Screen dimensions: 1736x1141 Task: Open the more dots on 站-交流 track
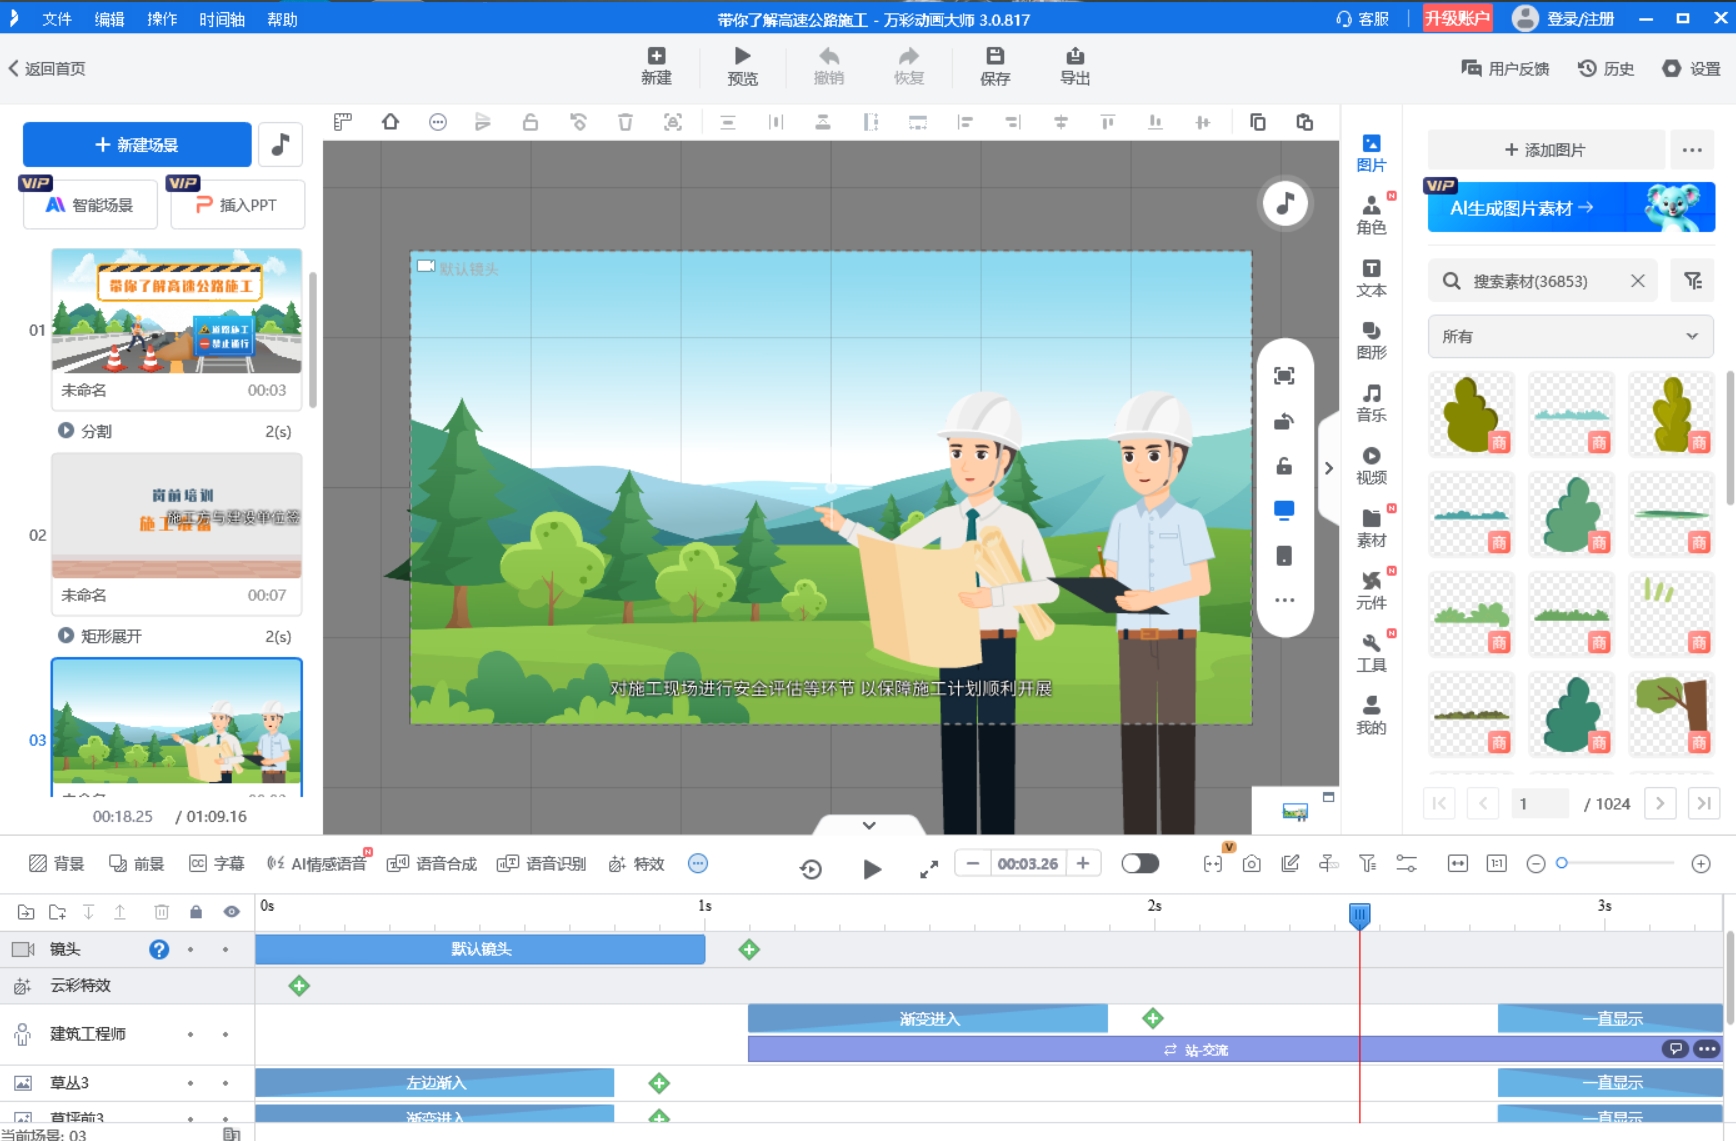click(1707, 1049)
